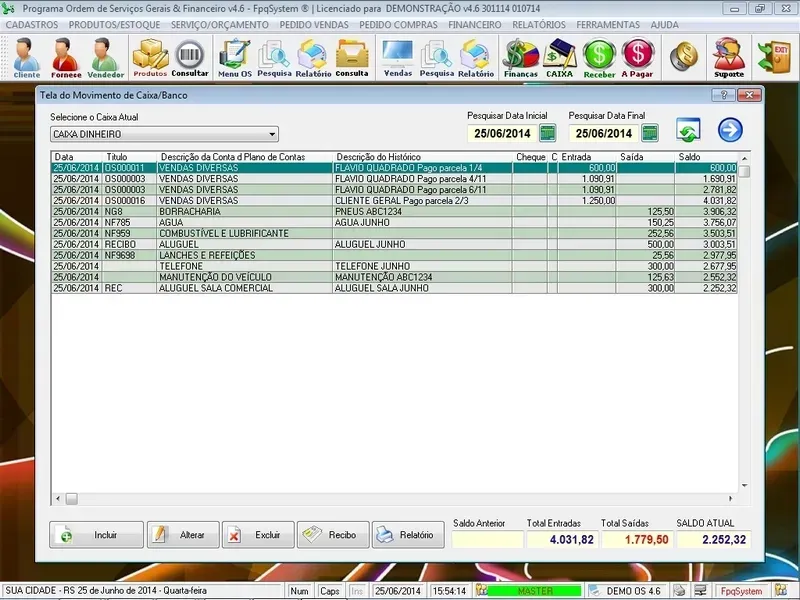Click the Vendas monitor icon
Image resolution: width=800 pixels, height=600 pixels.
click(x=398, y=56)
